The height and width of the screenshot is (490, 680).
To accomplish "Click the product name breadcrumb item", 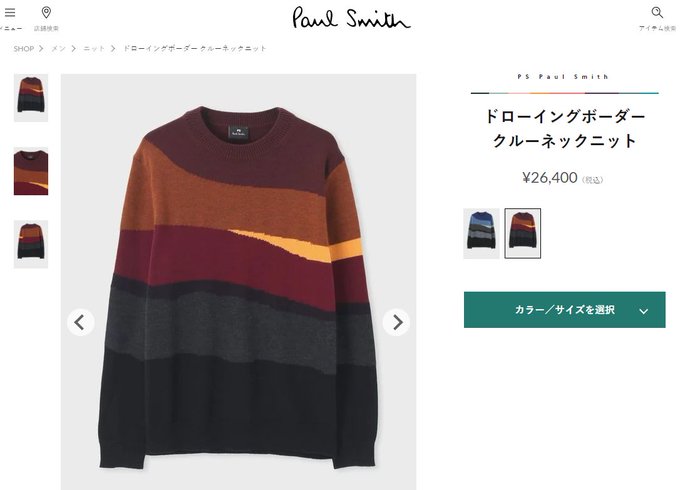I will (194, 49).
